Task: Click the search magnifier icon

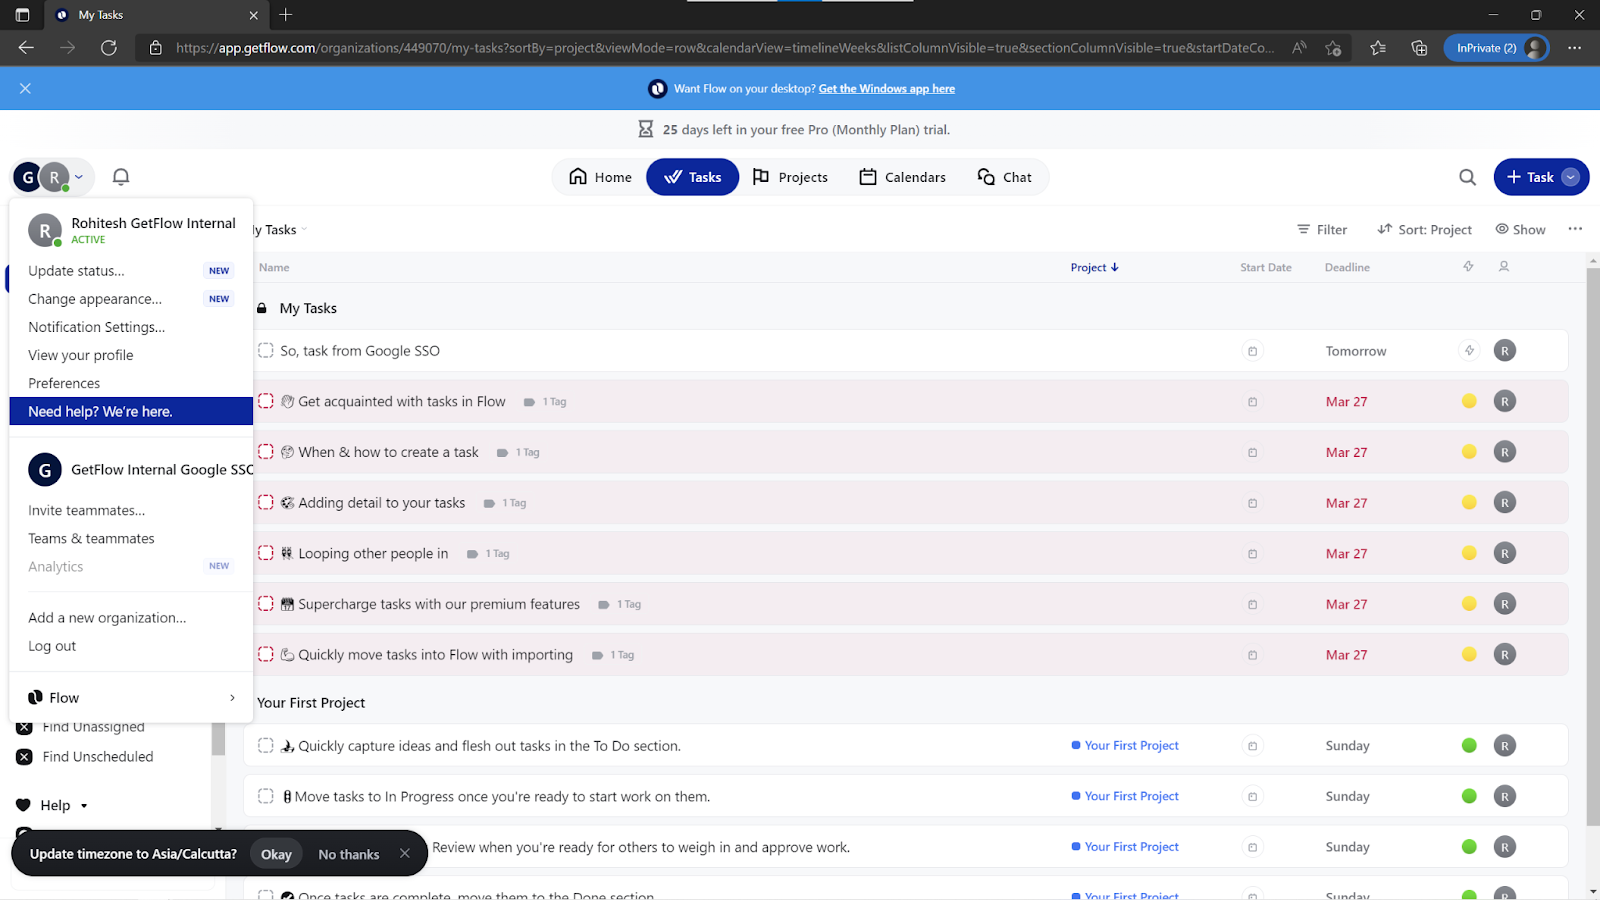Action: point(1467,177)
